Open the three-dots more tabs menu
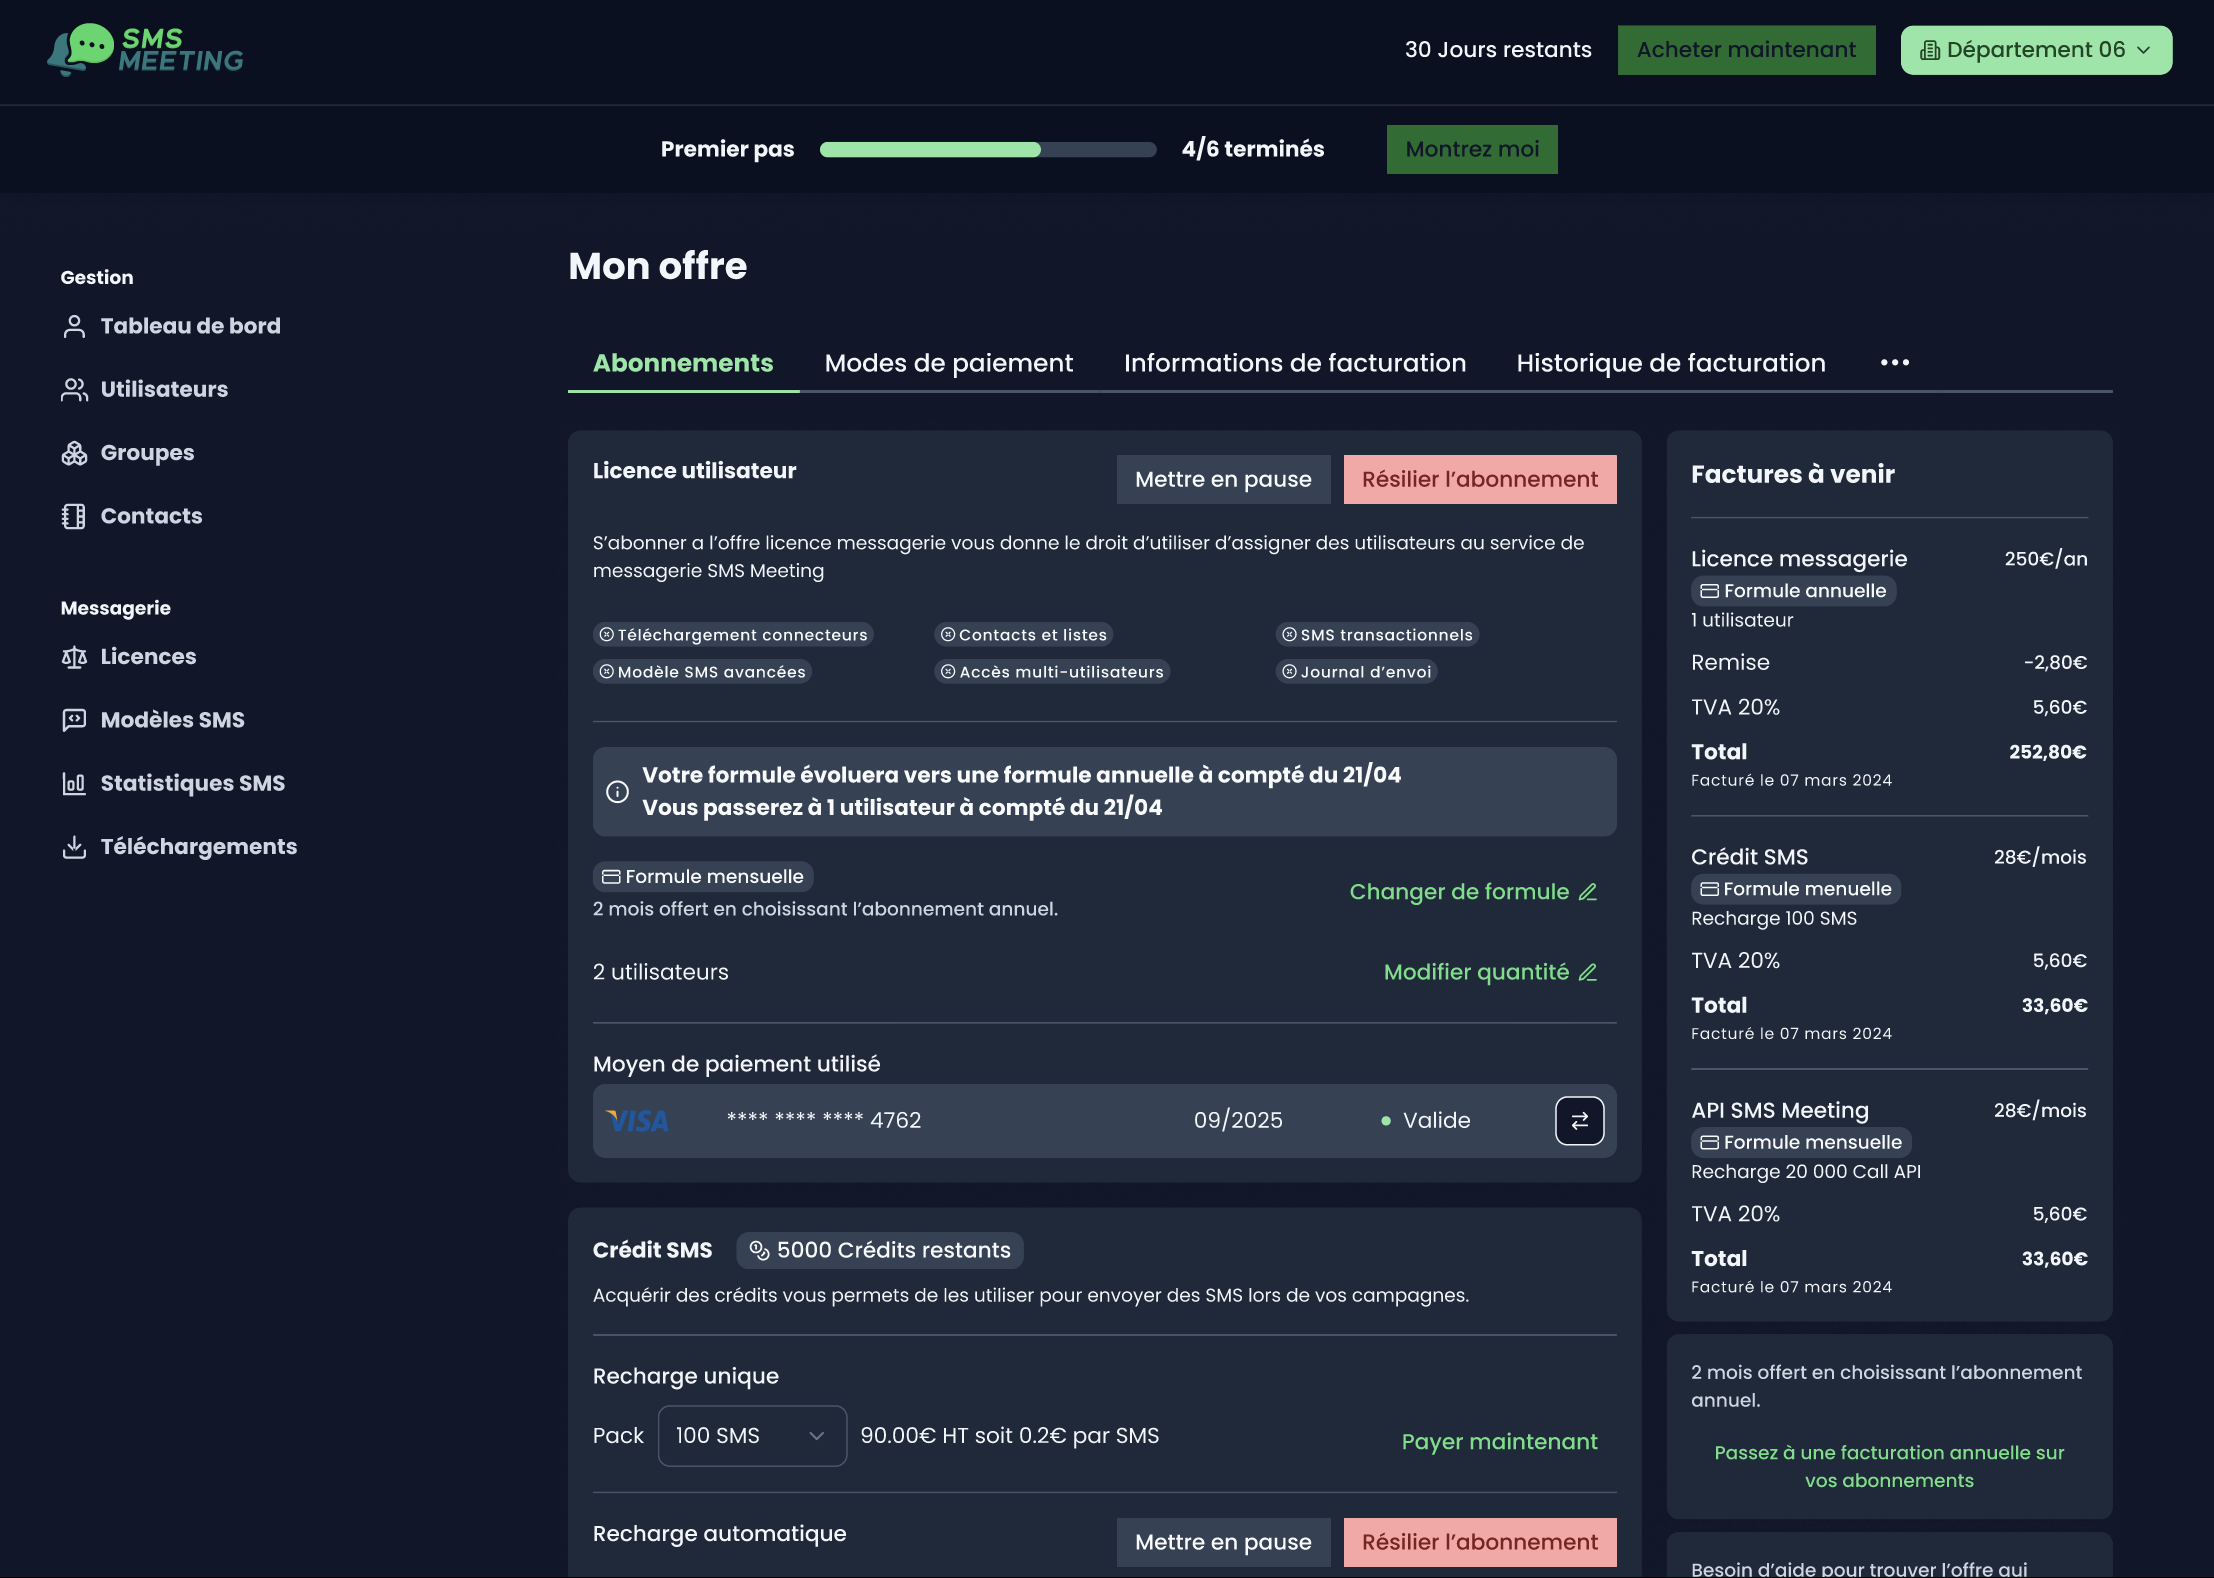2214x1578 pixels. pos(1895,362)
